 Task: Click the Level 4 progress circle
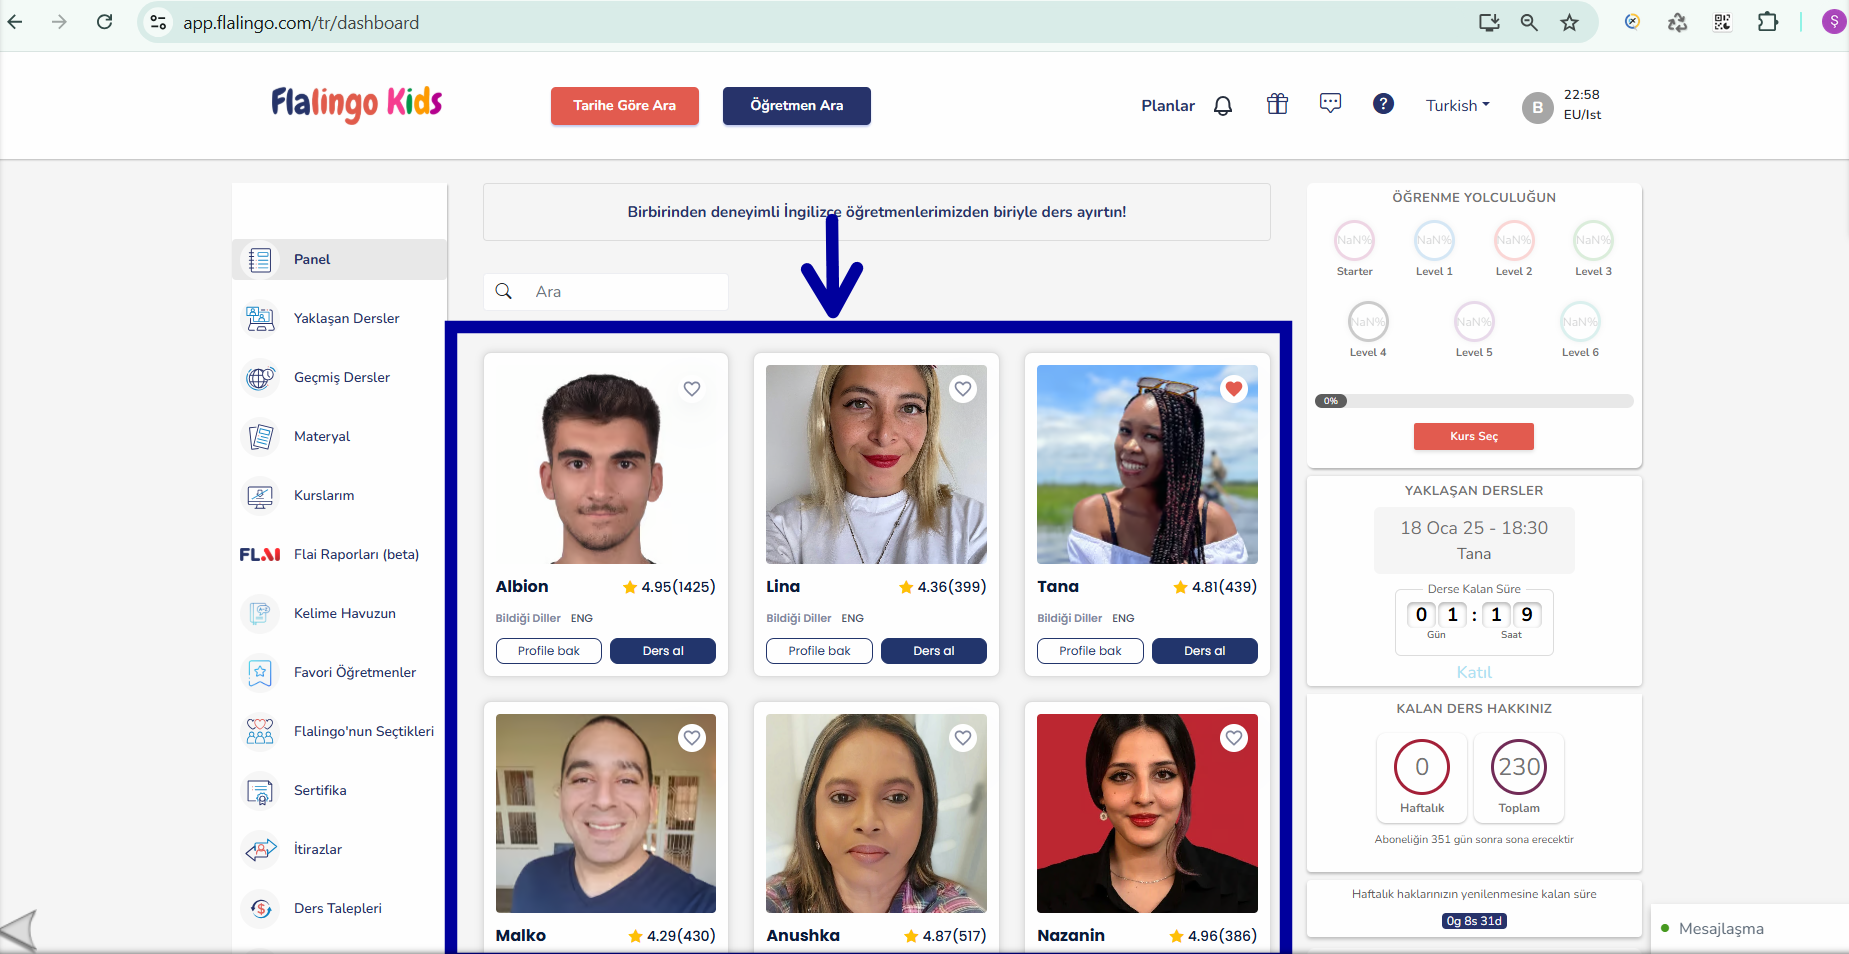point(1368,321)
